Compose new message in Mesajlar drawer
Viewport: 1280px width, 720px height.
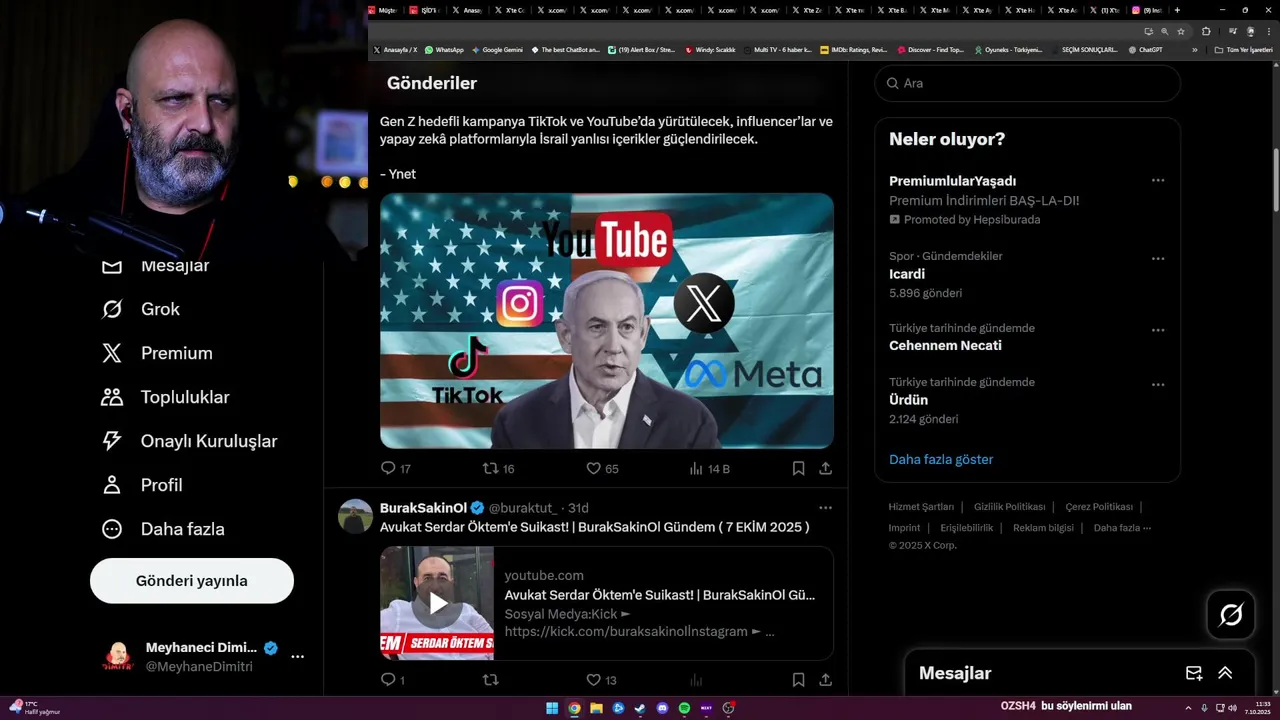(1193, 673)
